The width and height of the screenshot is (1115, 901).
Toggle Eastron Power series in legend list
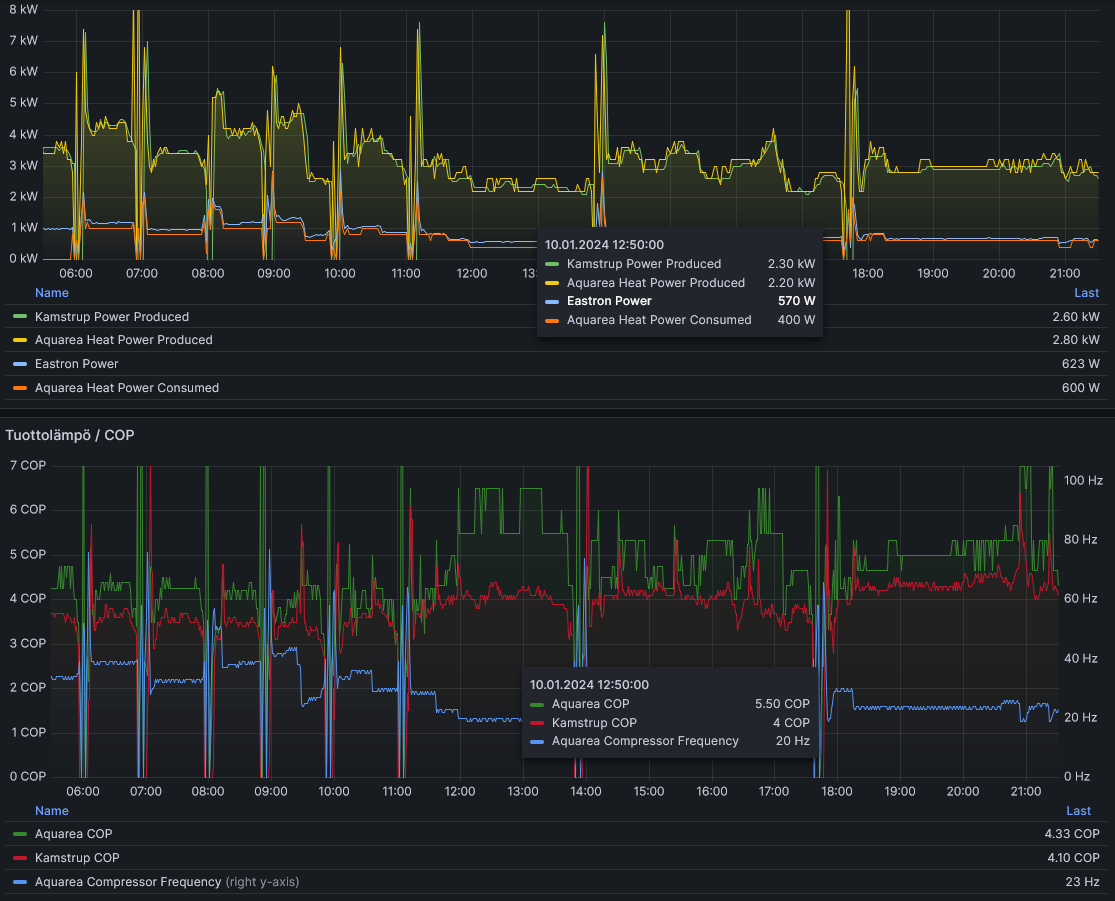point(76,364)
